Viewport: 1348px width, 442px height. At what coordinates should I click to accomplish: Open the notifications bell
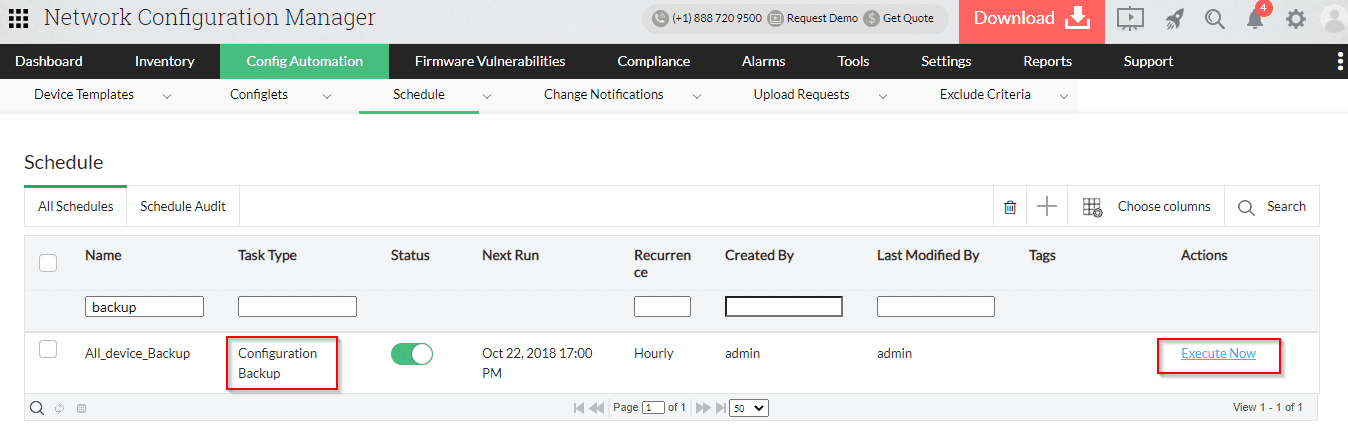(x=1255, y=19)
